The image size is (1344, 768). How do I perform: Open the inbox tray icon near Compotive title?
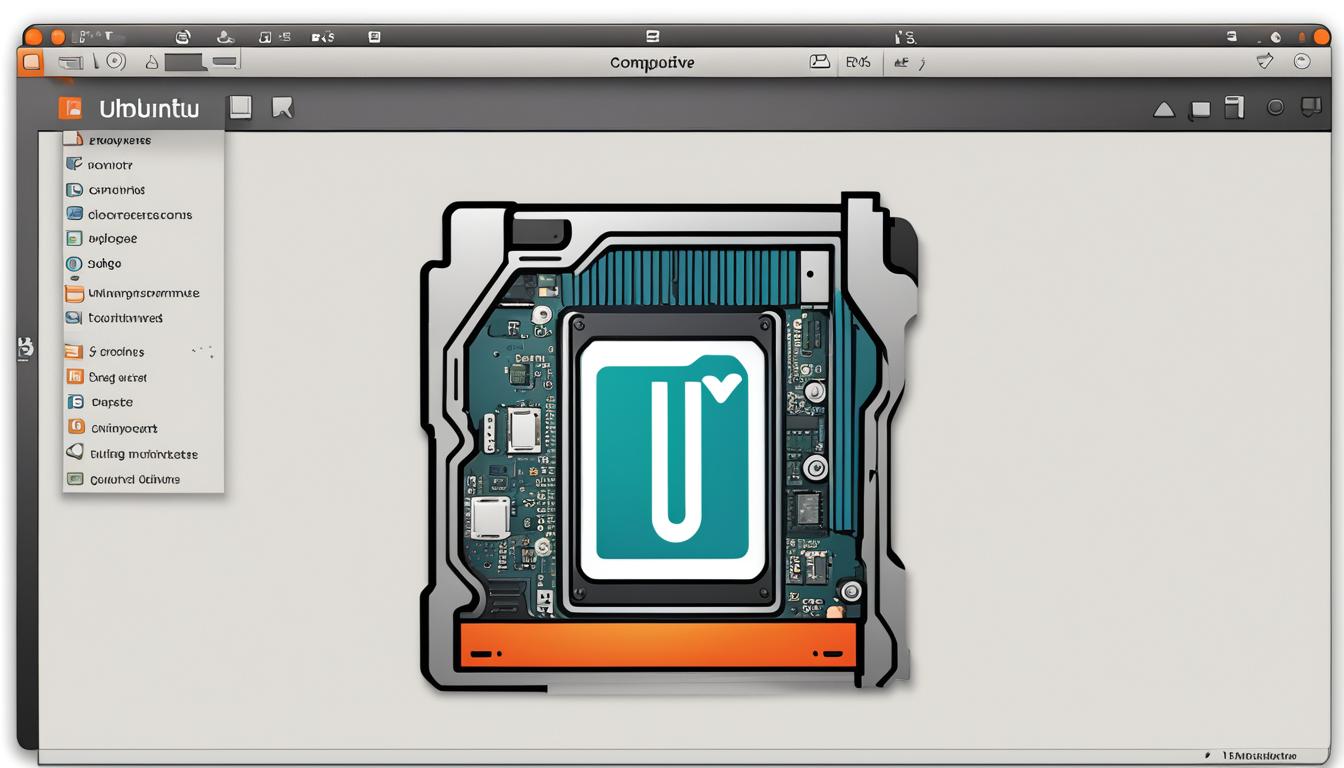coord(820,61)
